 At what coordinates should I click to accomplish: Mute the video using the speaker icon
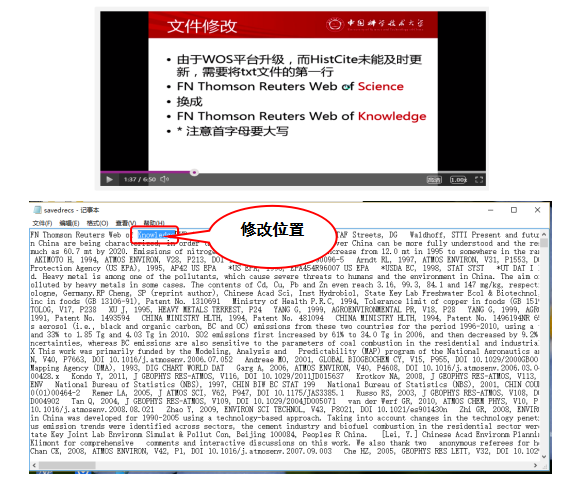(x=165, y=179)
